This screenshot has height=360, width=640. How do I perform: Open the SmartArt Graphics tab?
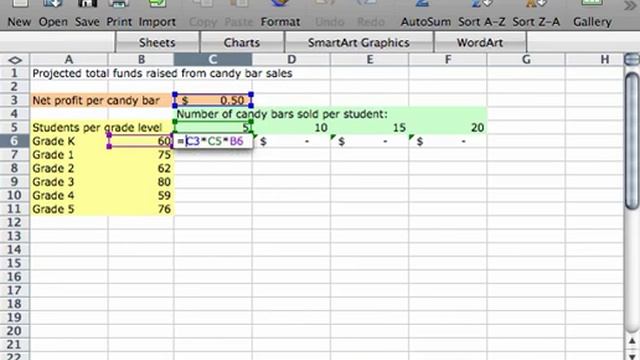(358, 42)
